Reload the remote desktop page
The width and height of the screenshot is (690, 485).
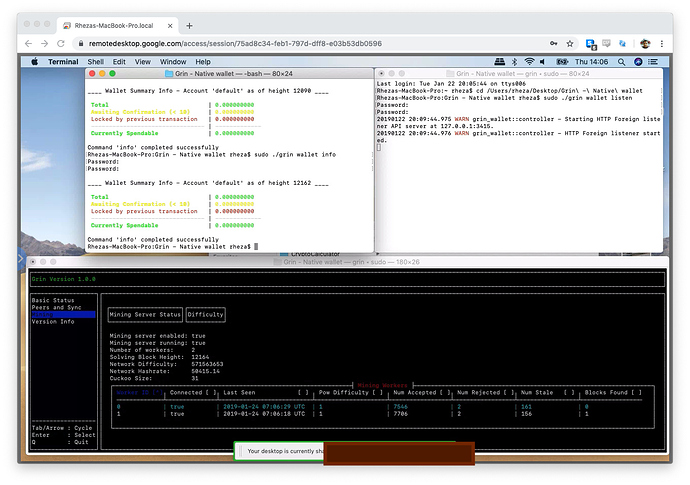[61, 44]
